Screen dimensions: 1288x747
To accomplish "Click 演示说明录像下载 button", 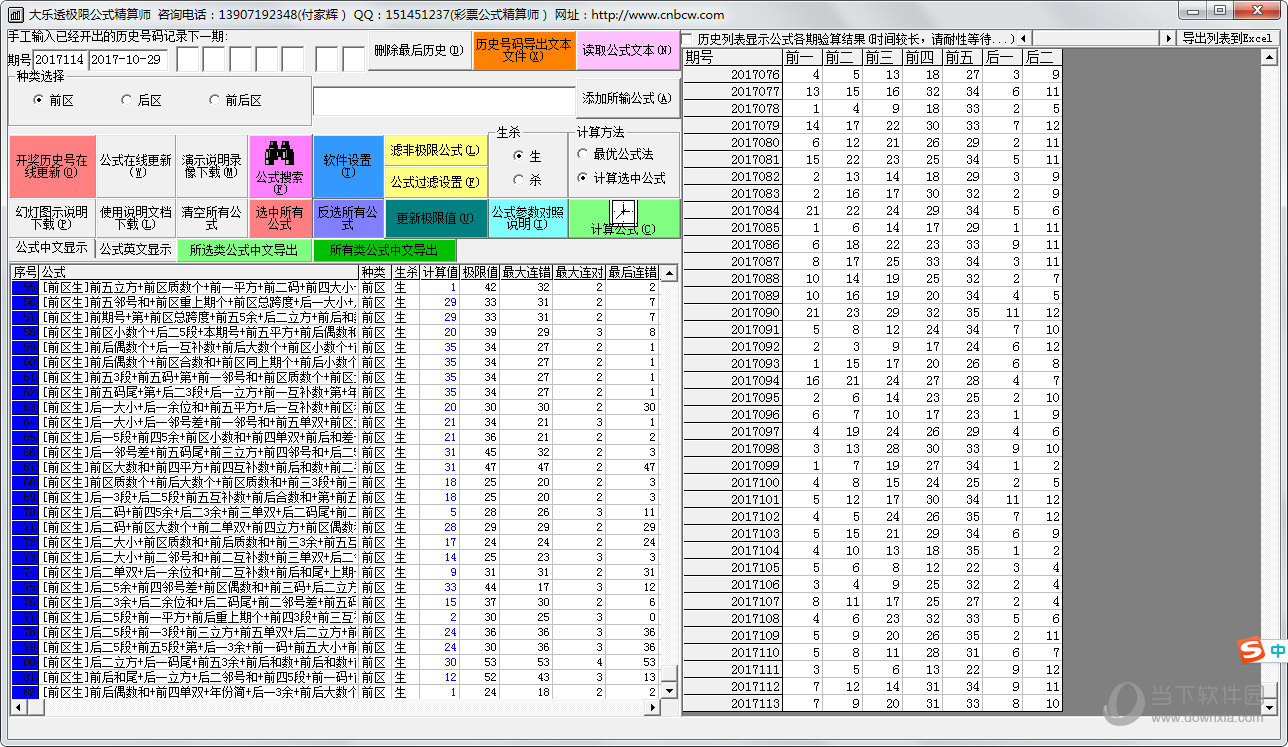I will click(x=212, y=166).
